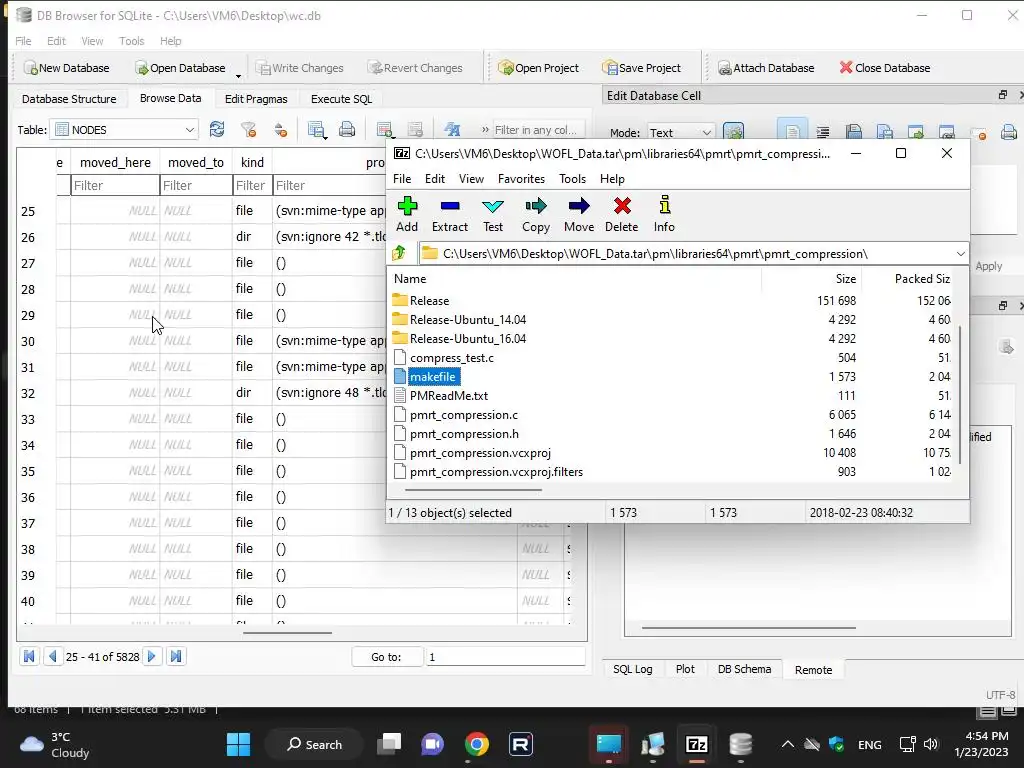Float the Edit Database Cell panel
Viewport: 1024px width, 768px height.
click(x=1002, y=95)
